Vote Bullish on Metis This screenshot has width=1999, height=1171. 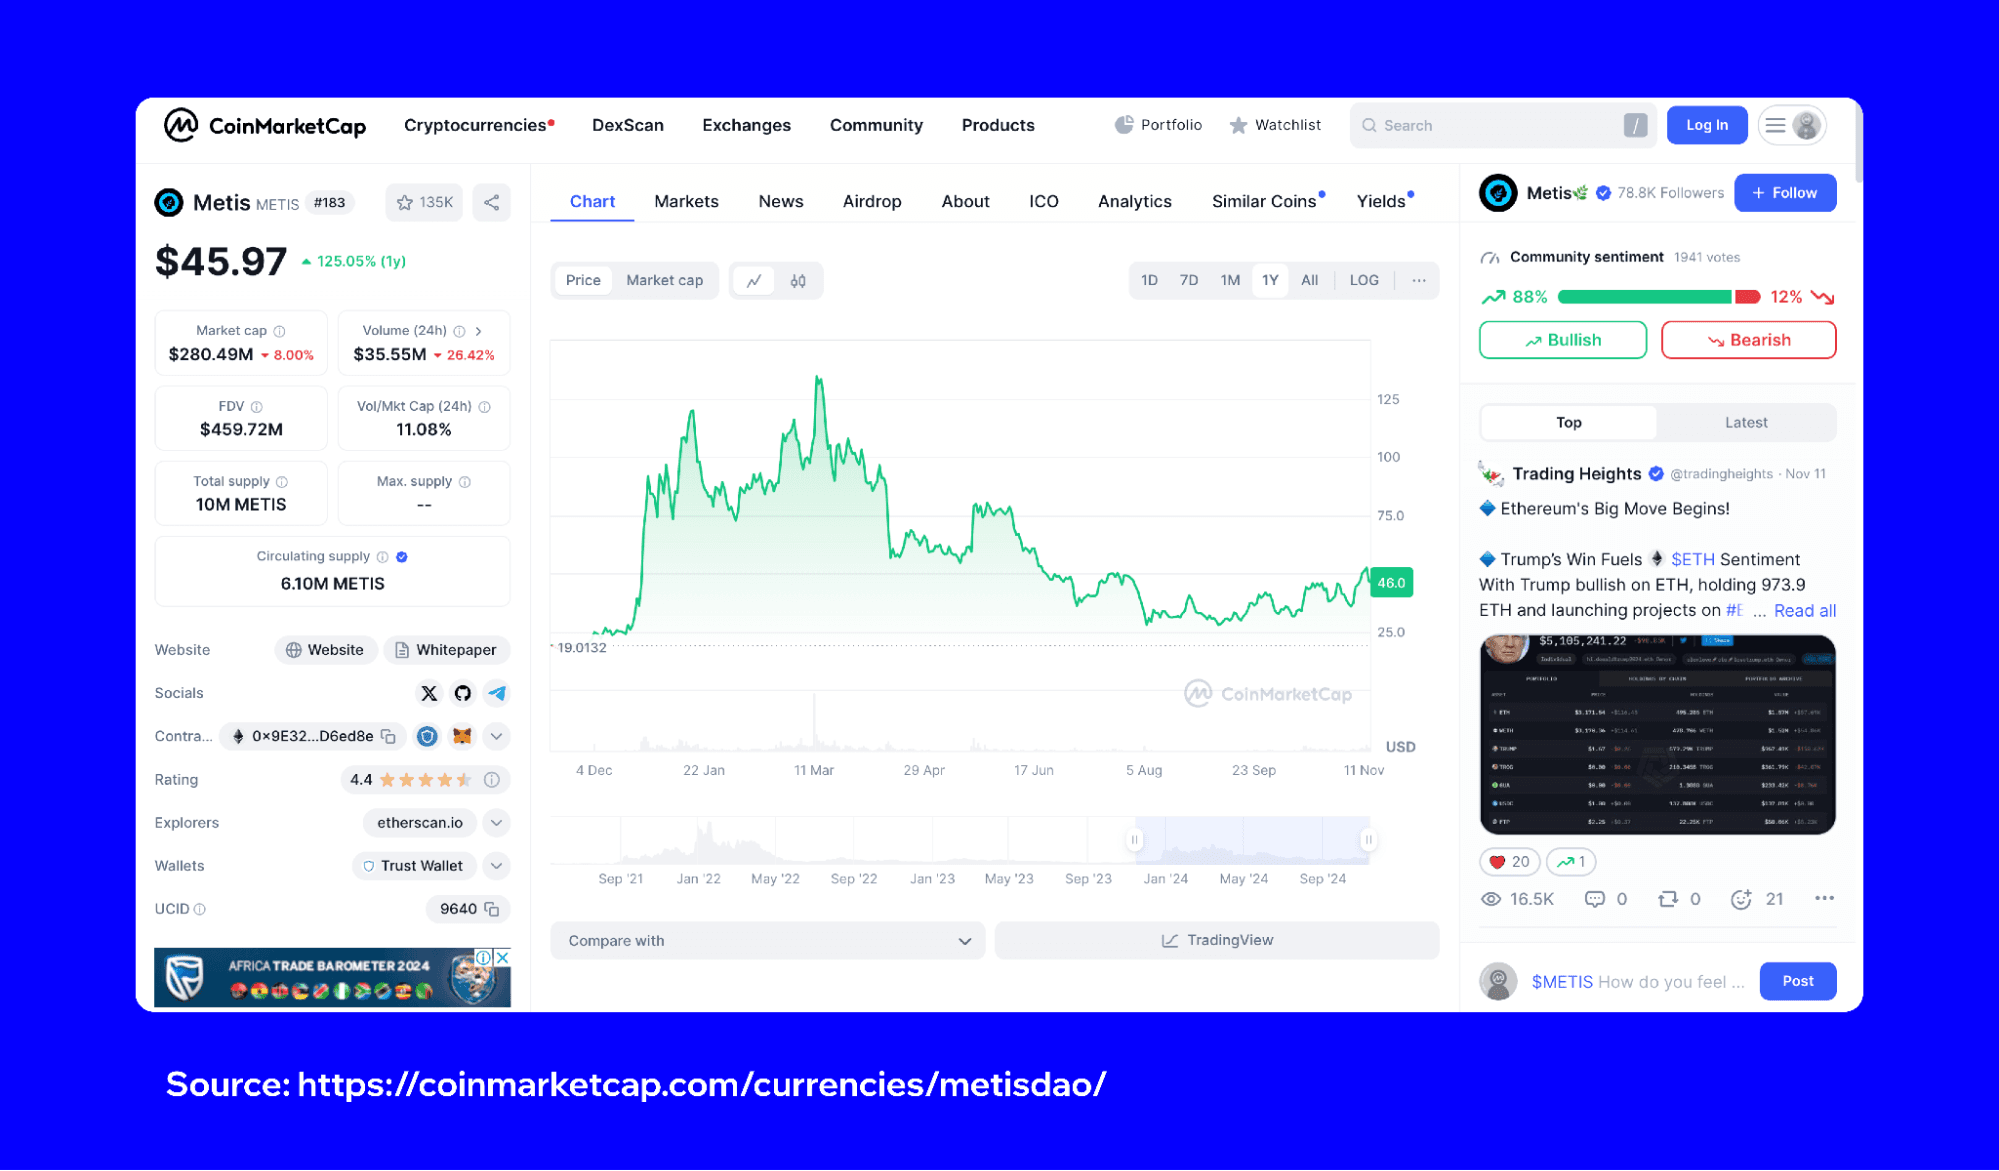[1563, 340]
